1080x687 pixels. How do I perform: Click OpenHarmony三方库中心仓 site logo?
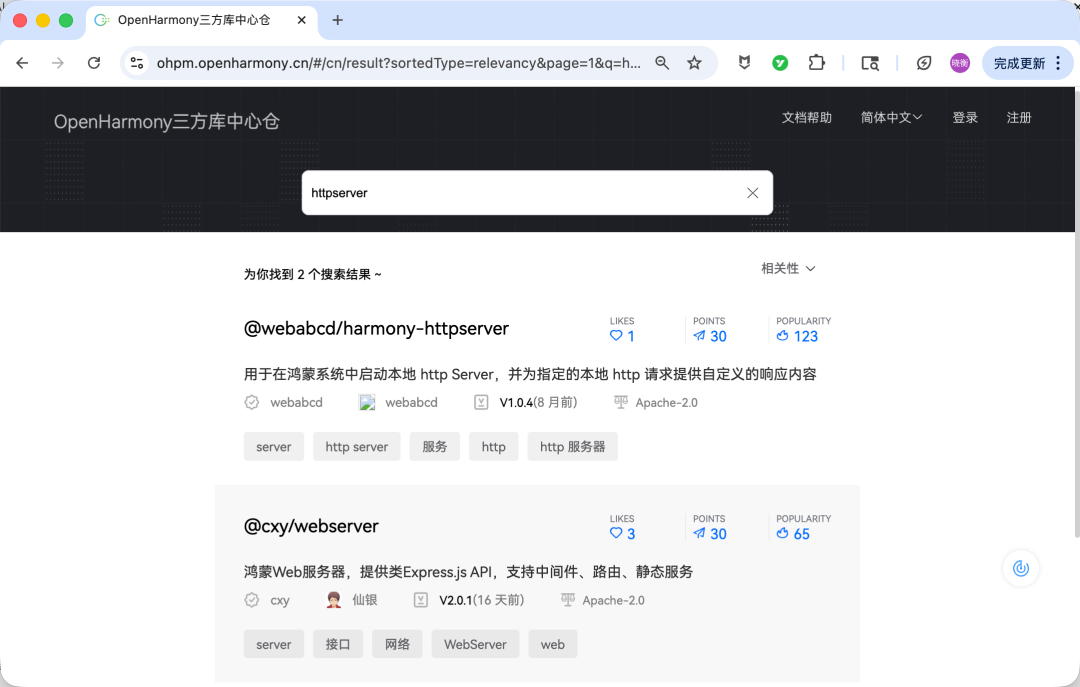[x=167, y=121]
